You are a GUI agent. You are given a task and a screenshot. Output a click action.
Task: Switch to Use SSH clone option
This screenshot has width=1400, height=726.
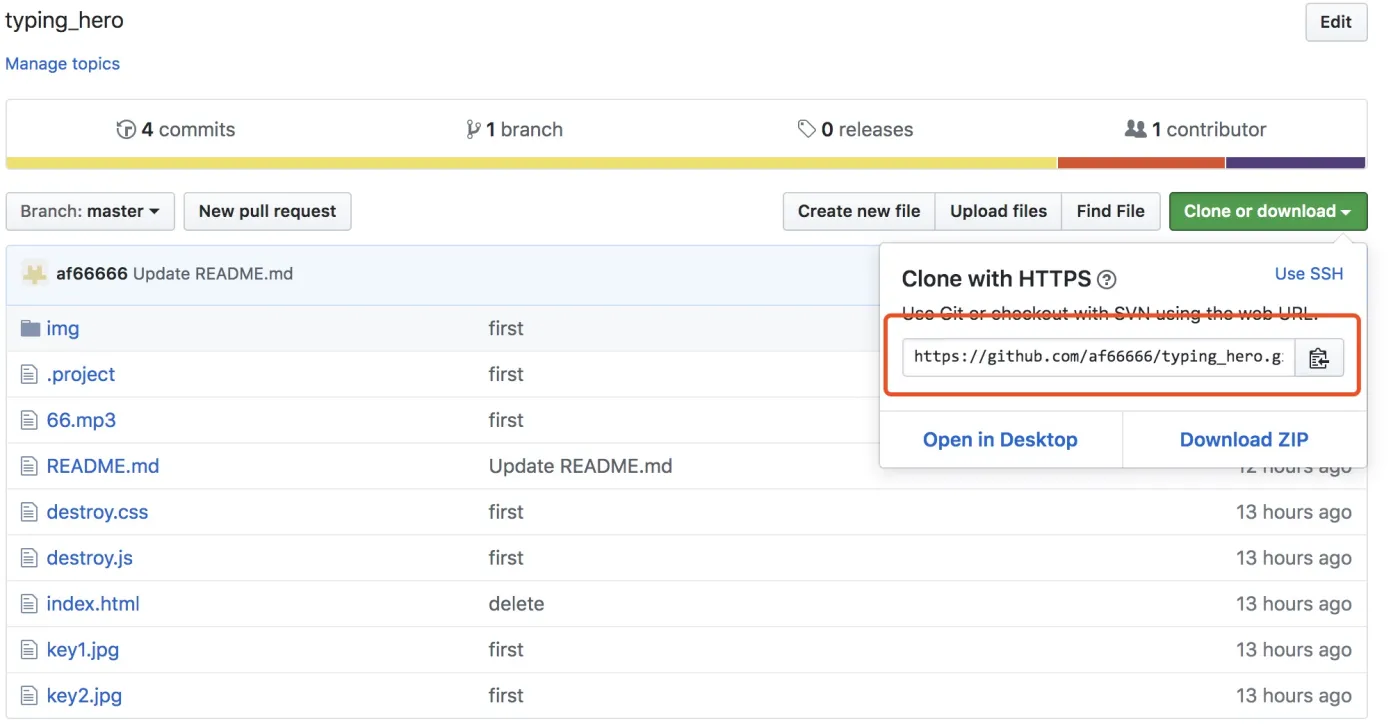[1309, 274]
